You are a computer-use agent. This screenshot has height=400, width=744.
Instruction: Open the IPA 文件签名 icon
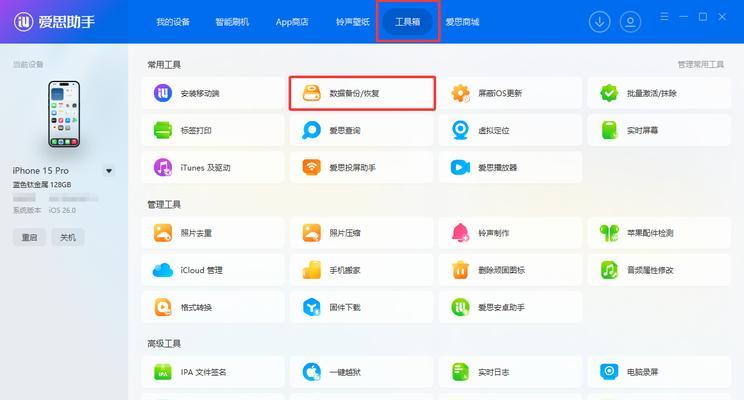163,372
